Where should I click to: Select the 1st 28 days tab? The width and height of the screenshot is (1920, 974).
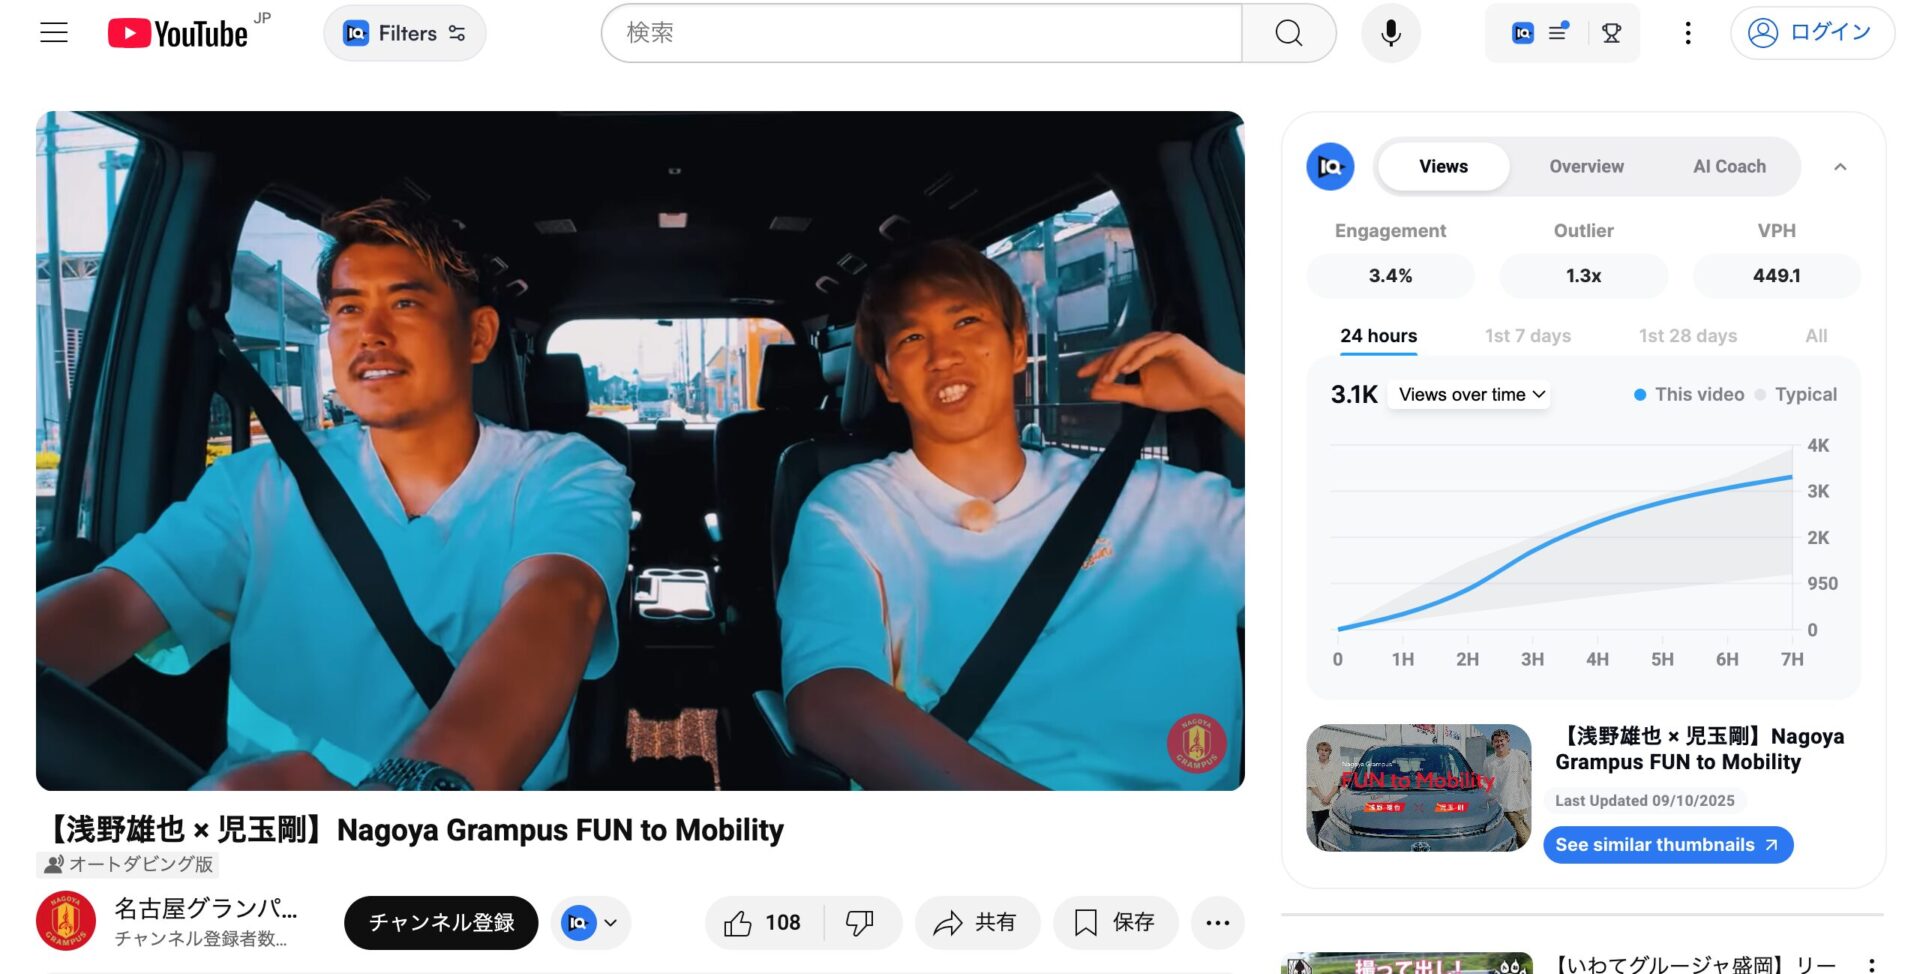(1687, 336)
